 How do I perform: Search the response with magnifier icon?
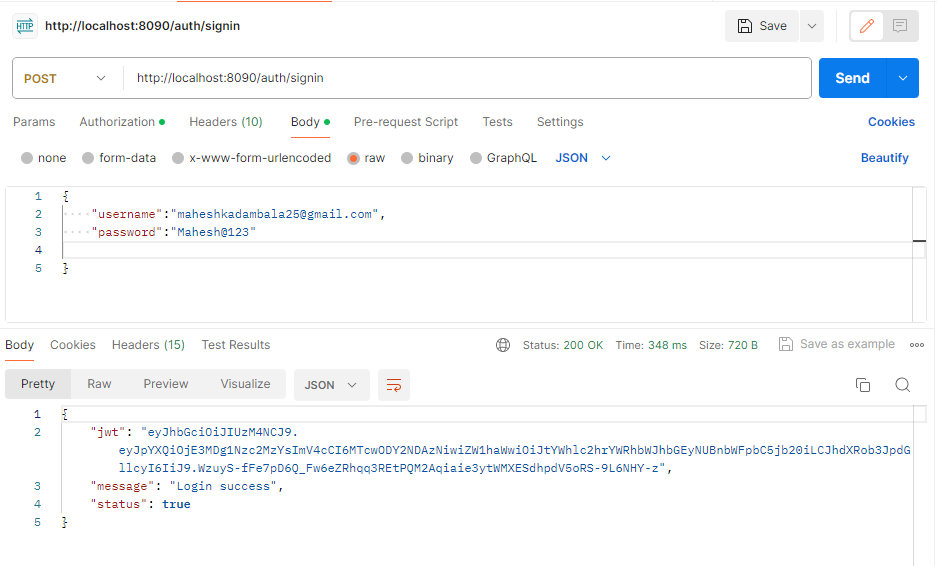coord(902,385)
